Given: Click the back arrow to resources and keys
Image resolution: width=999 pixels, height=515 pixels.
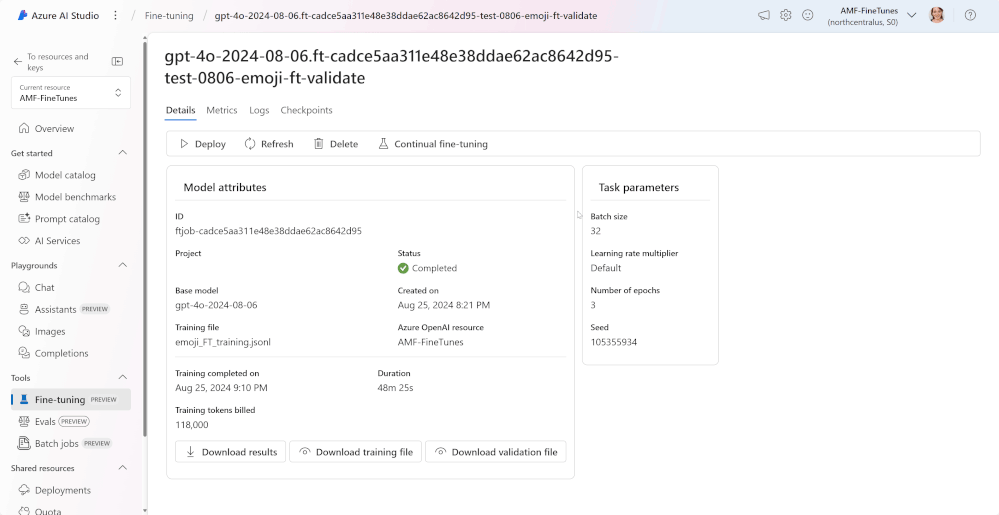Looking at the screenshot, I should tap(18, 61).
